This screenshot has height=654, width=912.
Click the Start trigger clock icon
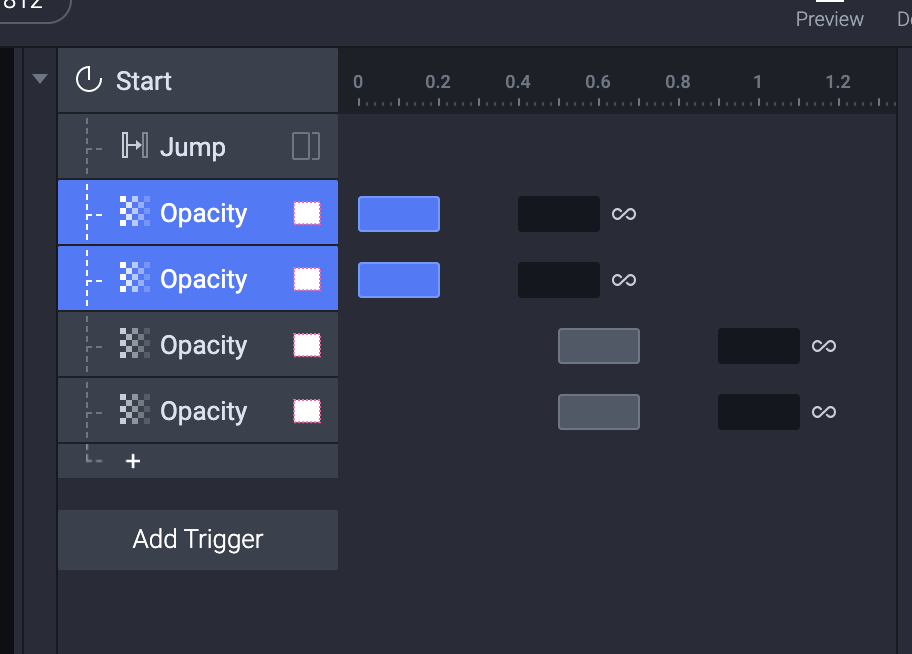(90, 80)
